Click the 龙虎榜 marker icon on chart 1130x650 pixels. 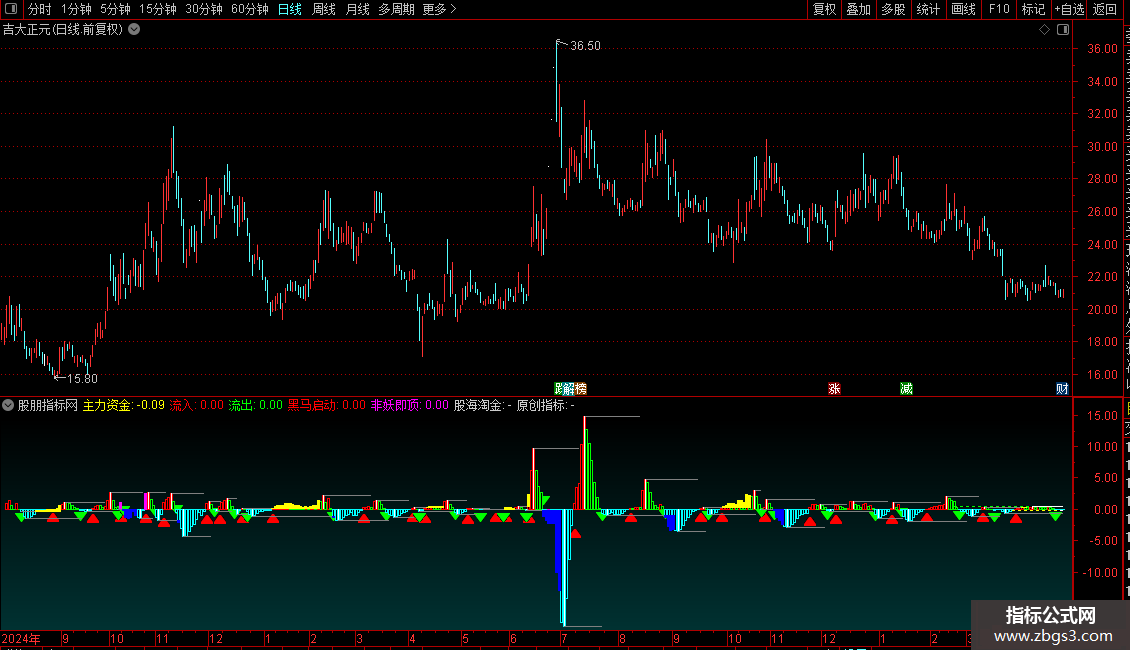(x=570, y=389)
